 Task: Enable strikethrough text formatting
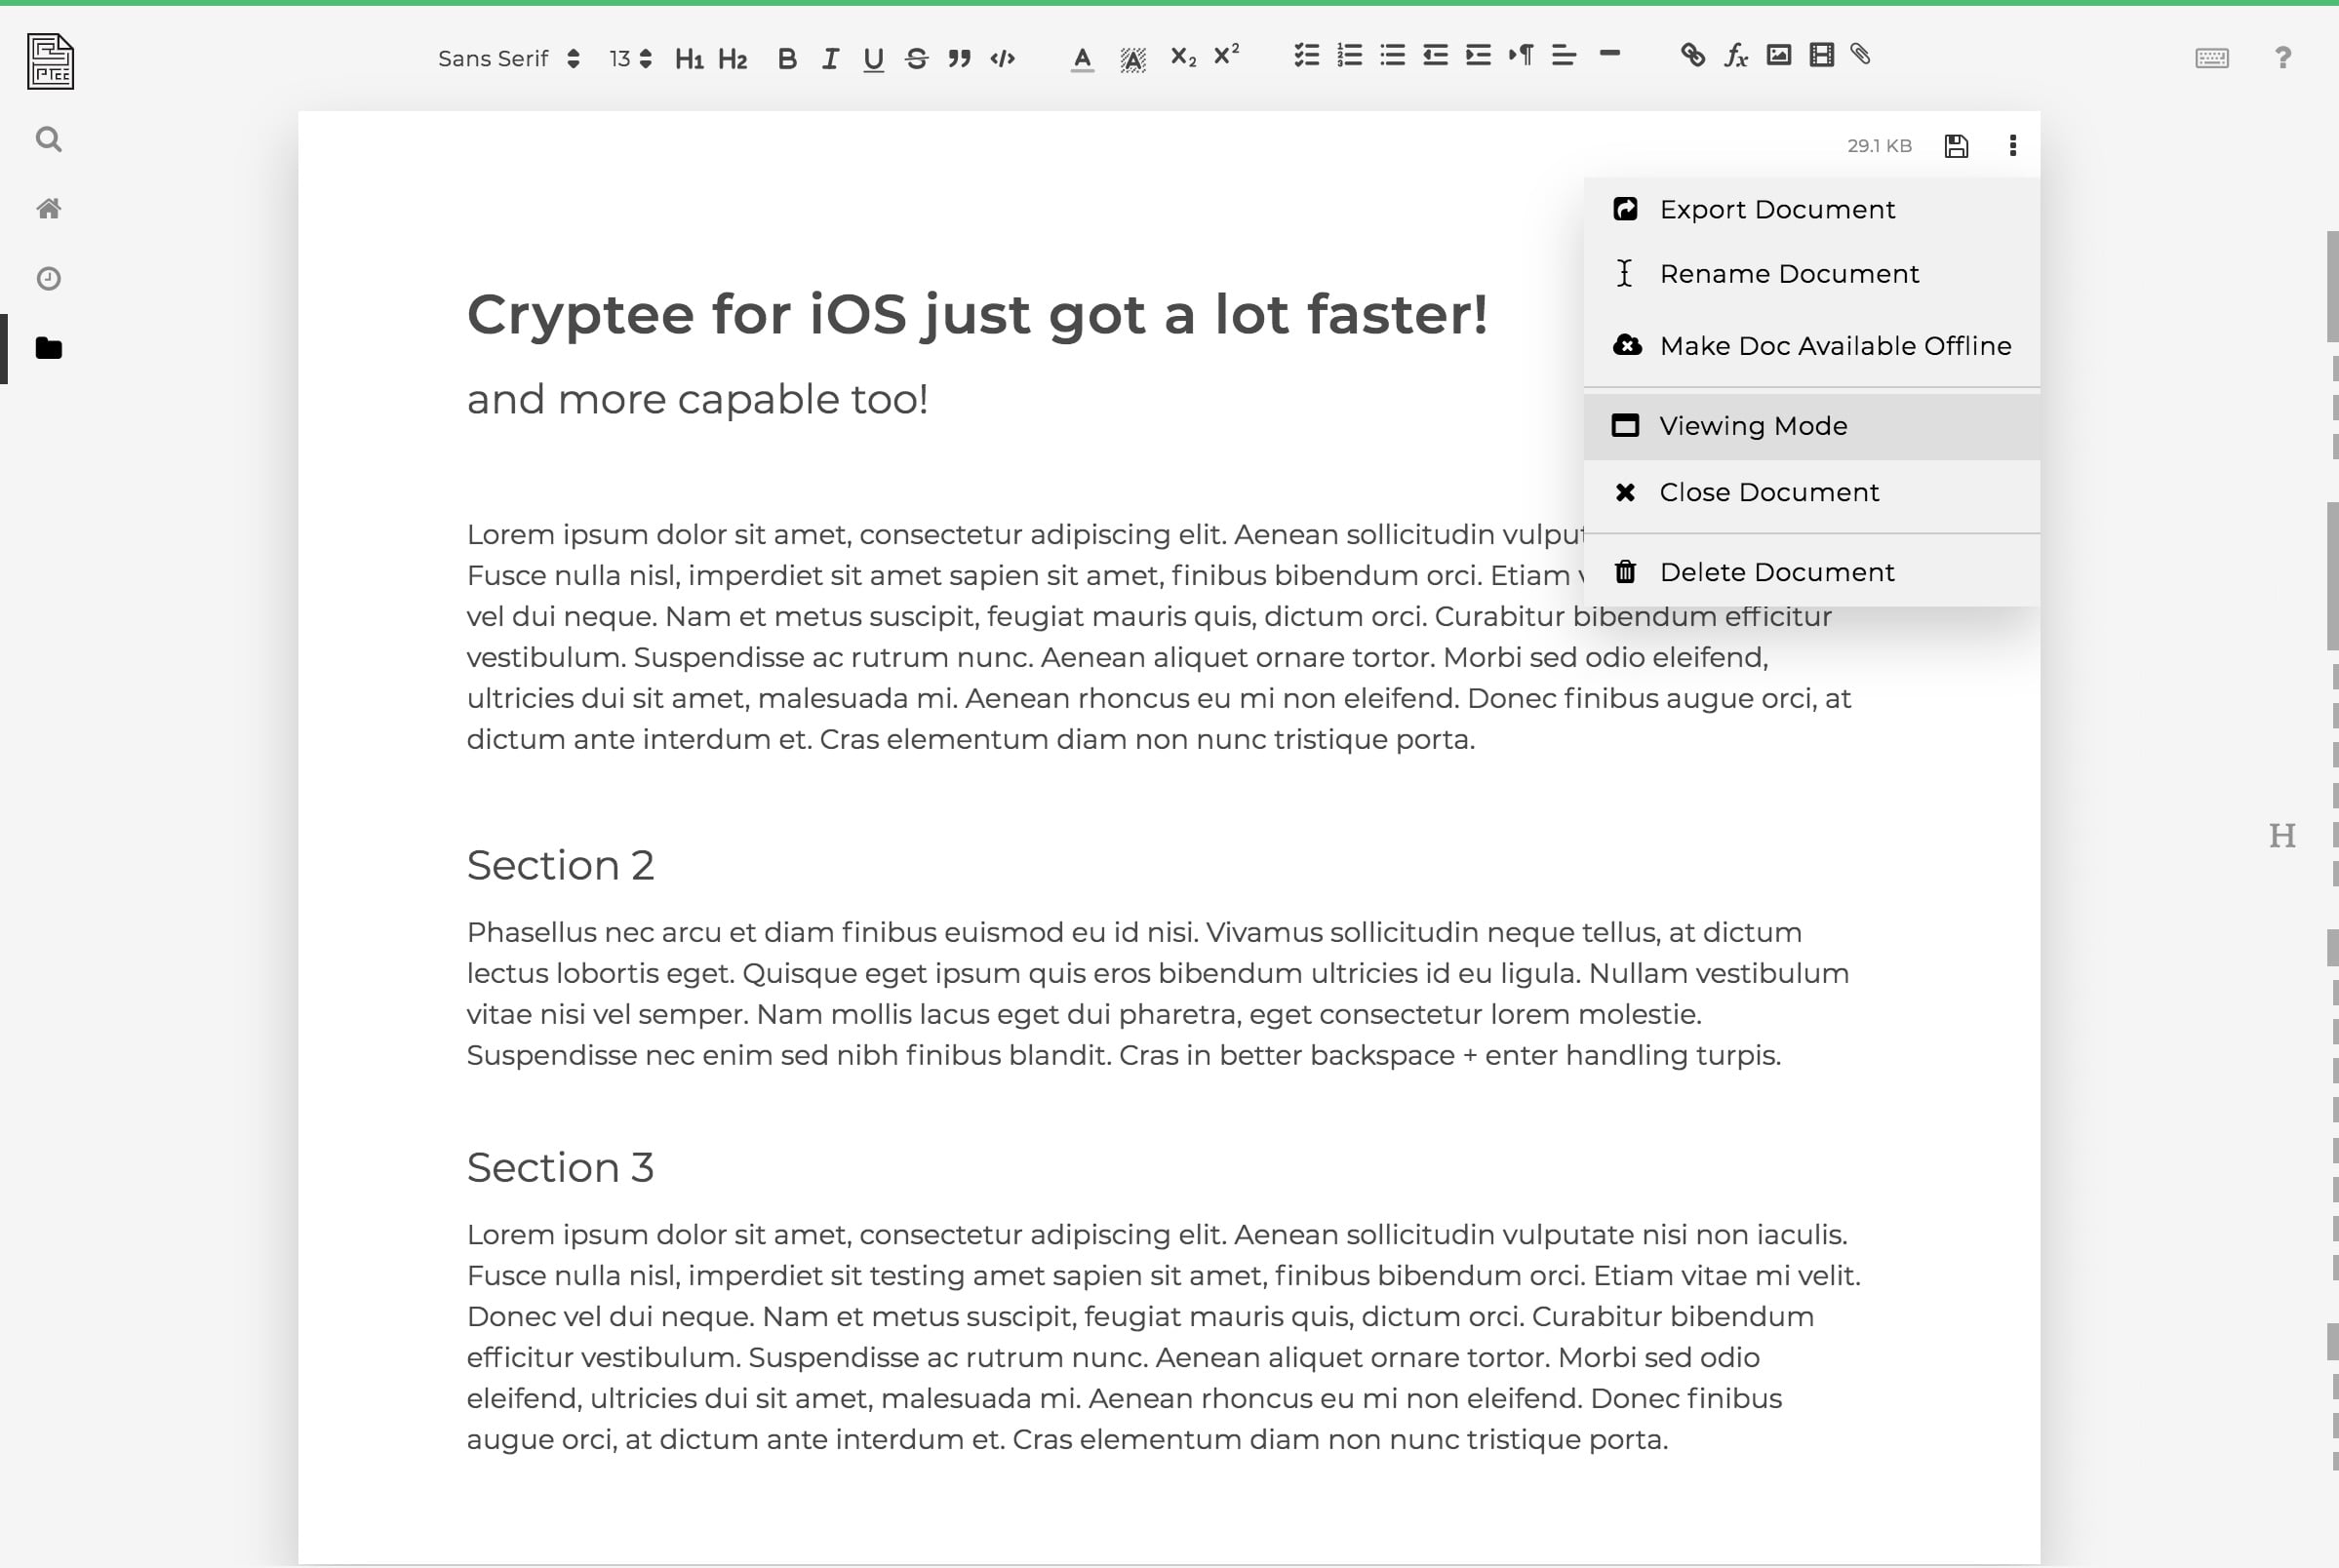[x=916, y=56]
